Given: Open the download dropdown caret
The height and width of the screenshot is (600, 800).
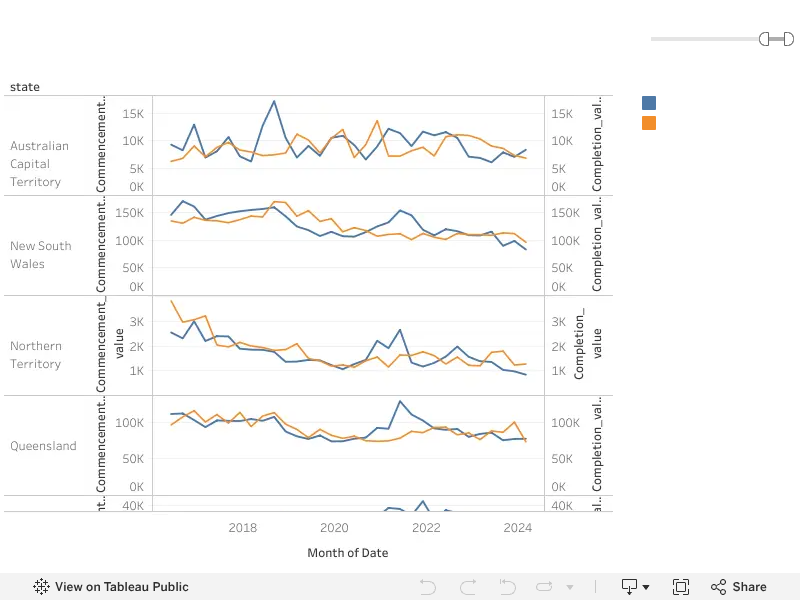Looking at the screenshot, I should click(646, 587).
